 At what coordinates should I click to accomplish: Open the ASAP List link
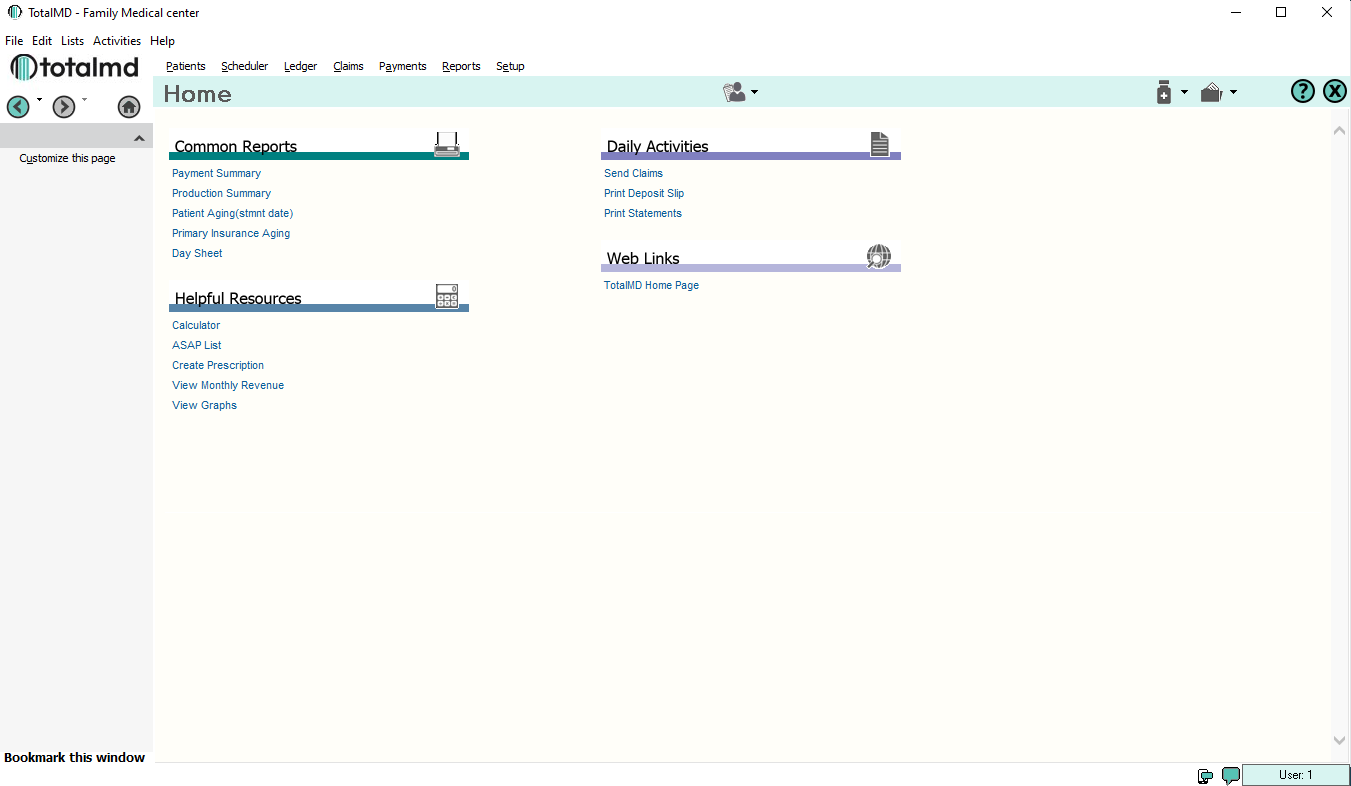point(197,345)
